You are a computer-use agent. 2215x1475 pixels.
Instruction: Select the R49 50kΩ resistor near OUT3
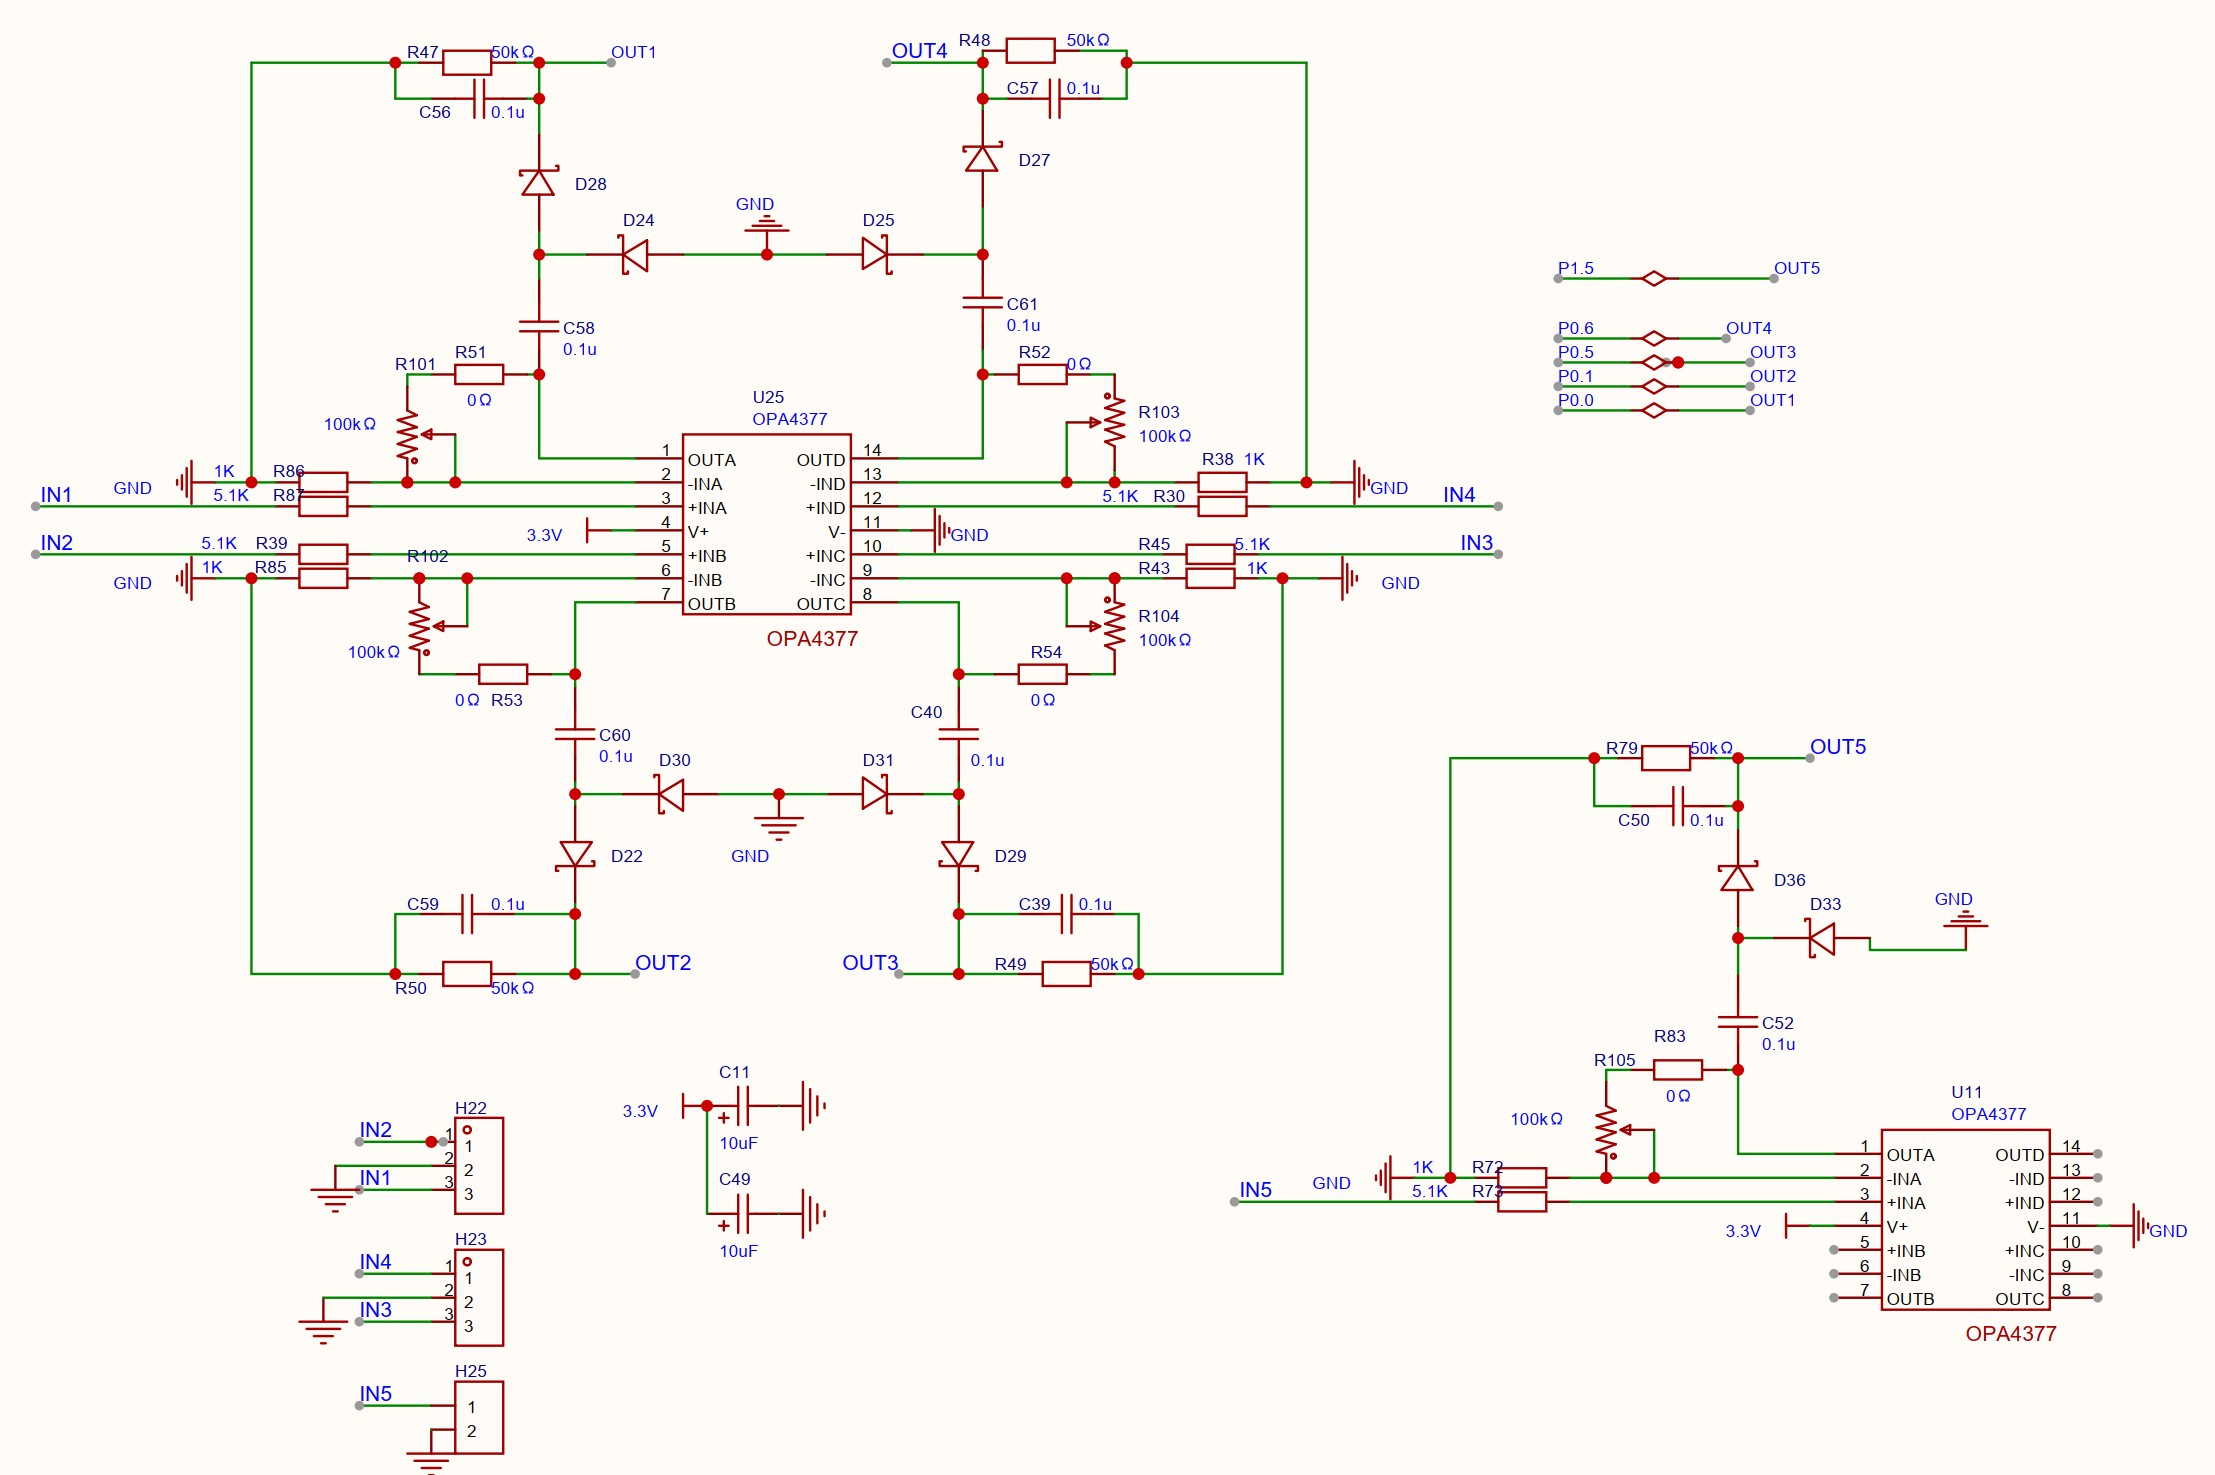1065,973
